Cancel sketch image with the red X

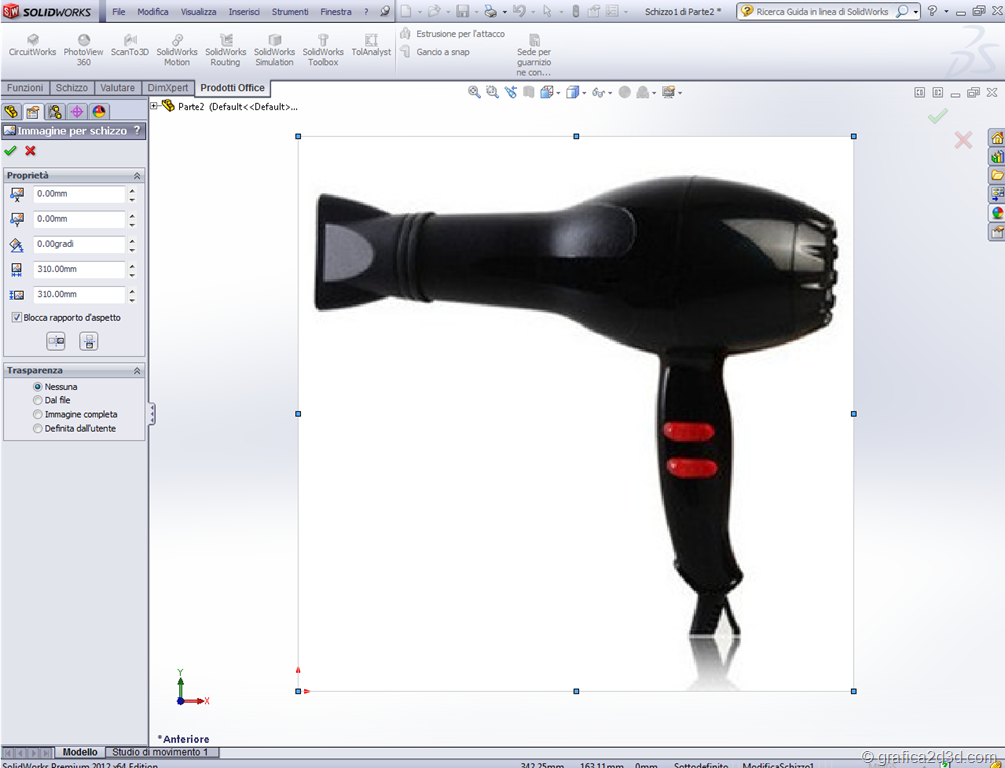click(30, 151)
